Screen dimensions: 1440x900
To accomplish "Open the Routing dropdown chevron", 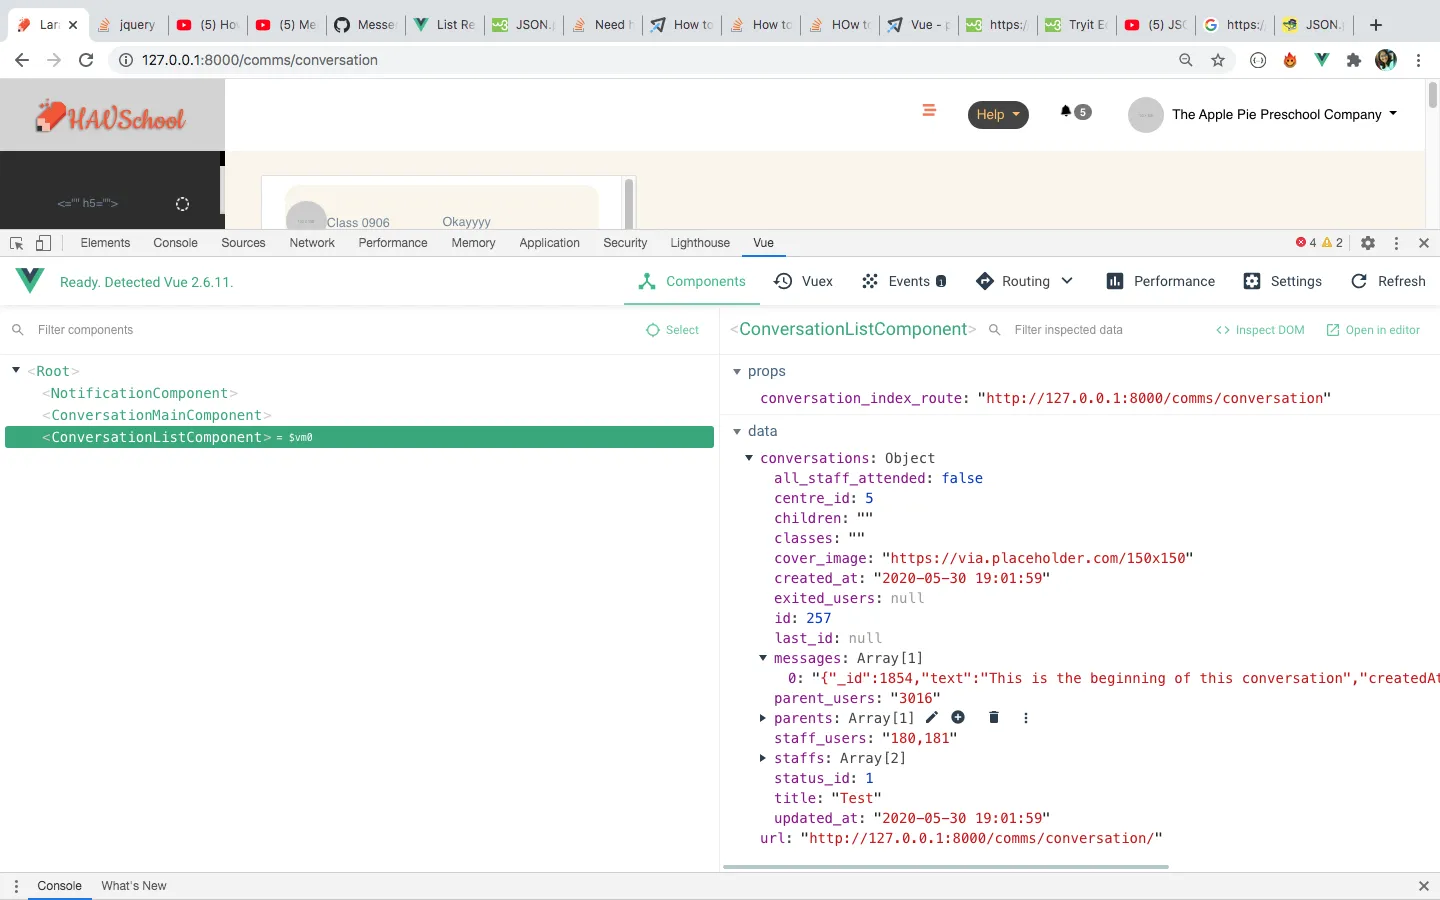I will (1067, 281).
